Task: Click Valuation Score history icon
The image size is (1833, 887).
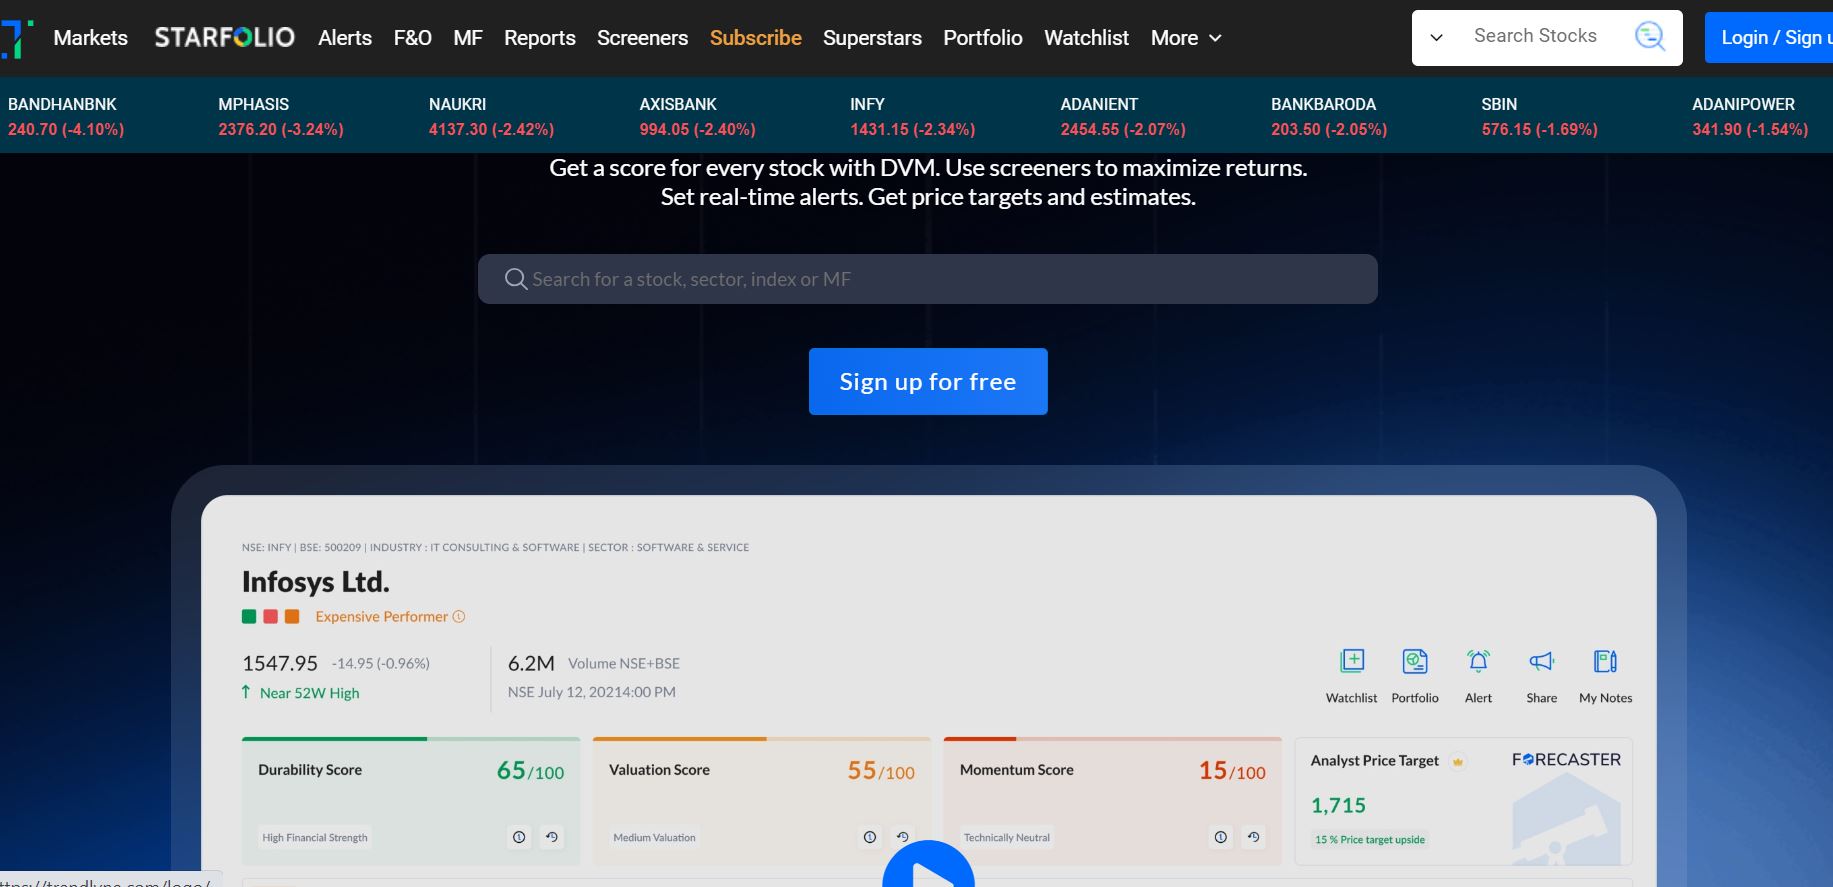Action: (903, 837)
